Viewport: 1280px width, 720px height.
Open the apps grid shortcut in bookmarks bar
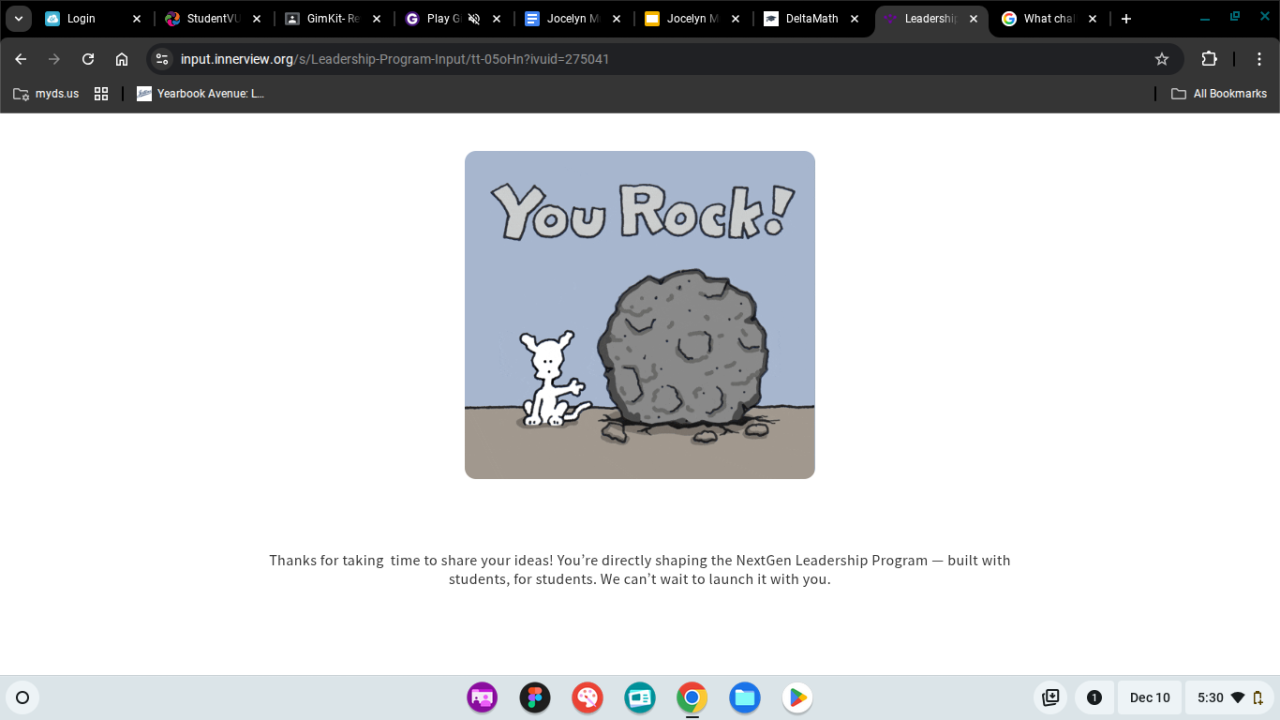(101, 94)
